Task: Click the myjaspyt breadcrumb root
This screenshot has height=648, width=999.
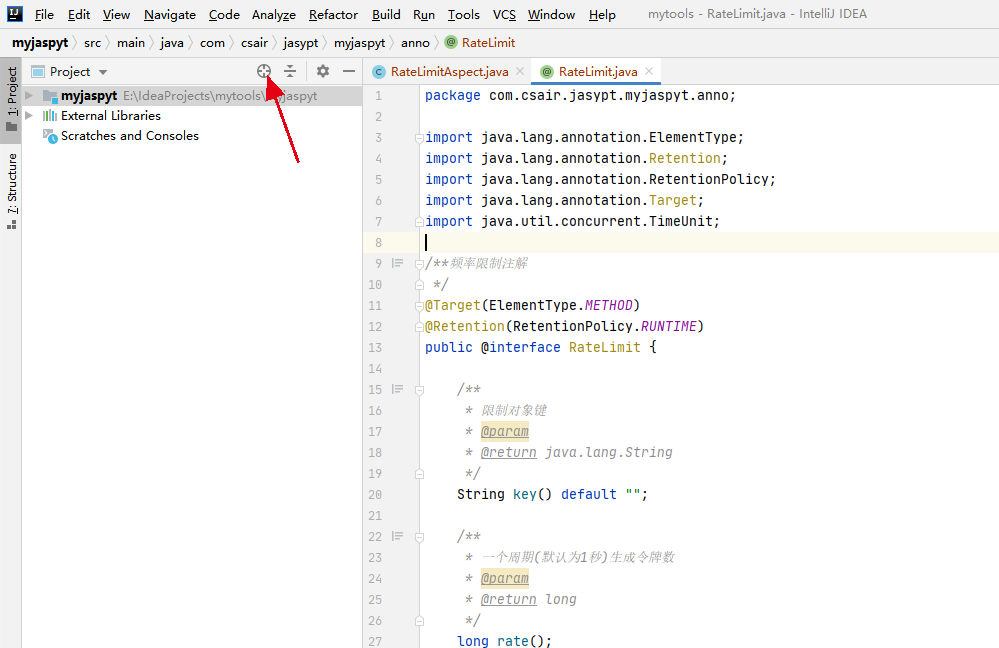Action: [40, 43]
